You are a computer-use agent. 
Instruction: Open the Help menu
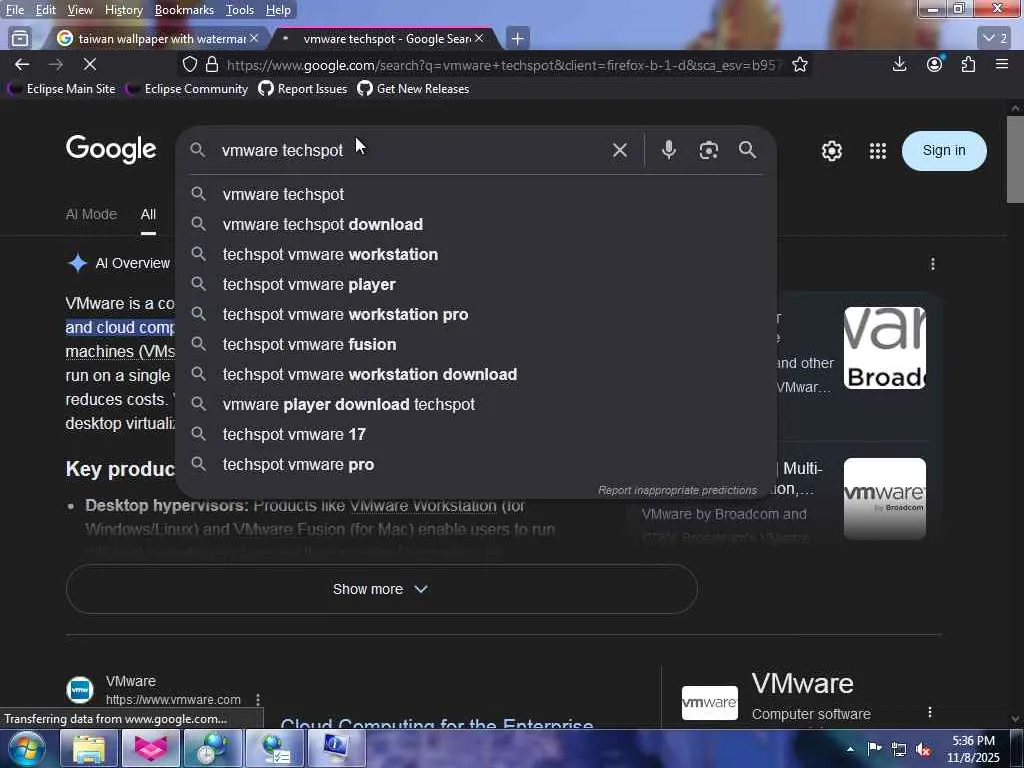(x=278, y=10)
